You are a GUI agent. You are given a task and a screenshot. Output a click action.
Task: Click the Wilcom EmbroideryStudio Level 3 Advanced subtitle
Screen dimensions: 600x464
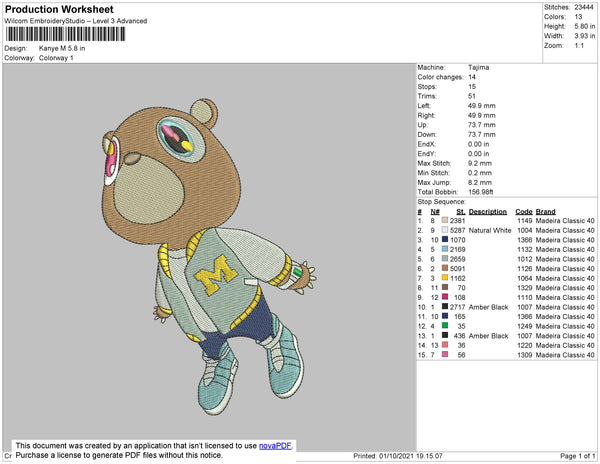[76, 21]
